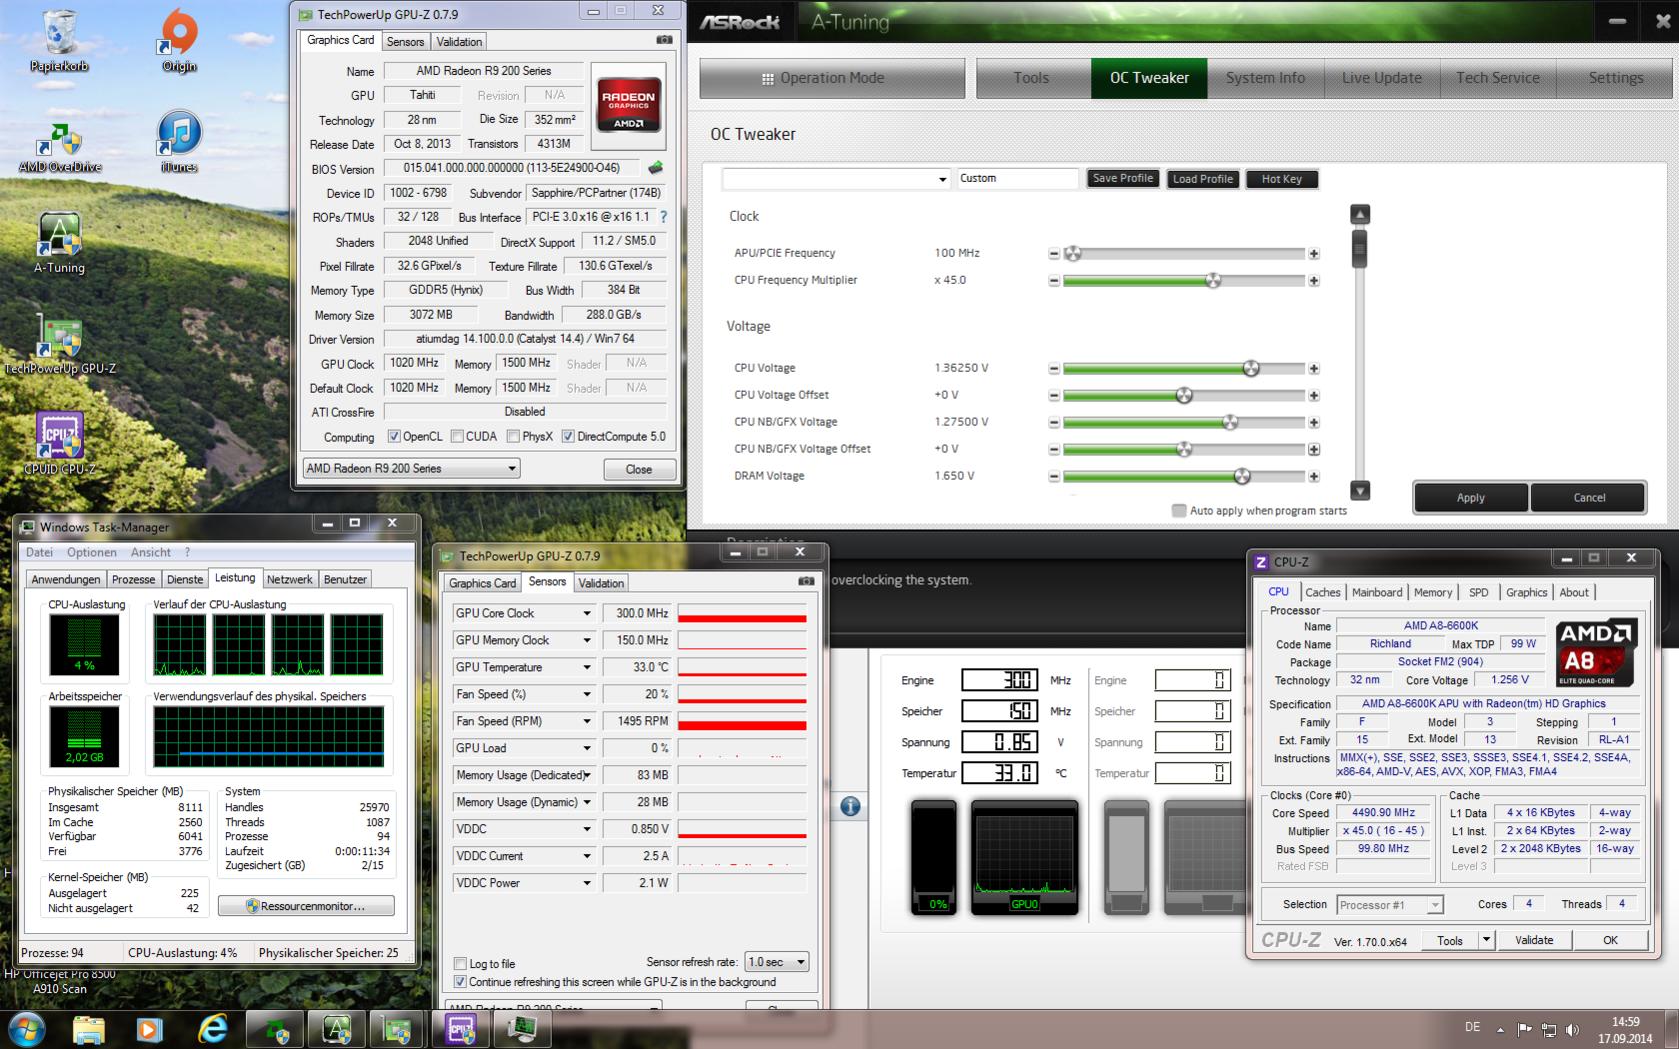
Task: Enable Auto apply when program starts
Action: pyautogui.click(x=1179, y=511)
